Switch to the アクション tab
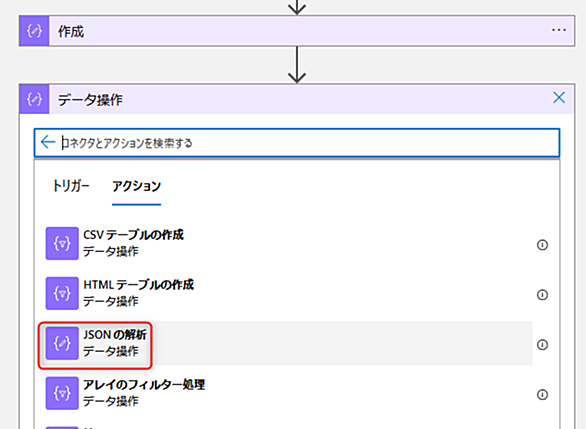 pyautogui.click(x=136, y=186)
